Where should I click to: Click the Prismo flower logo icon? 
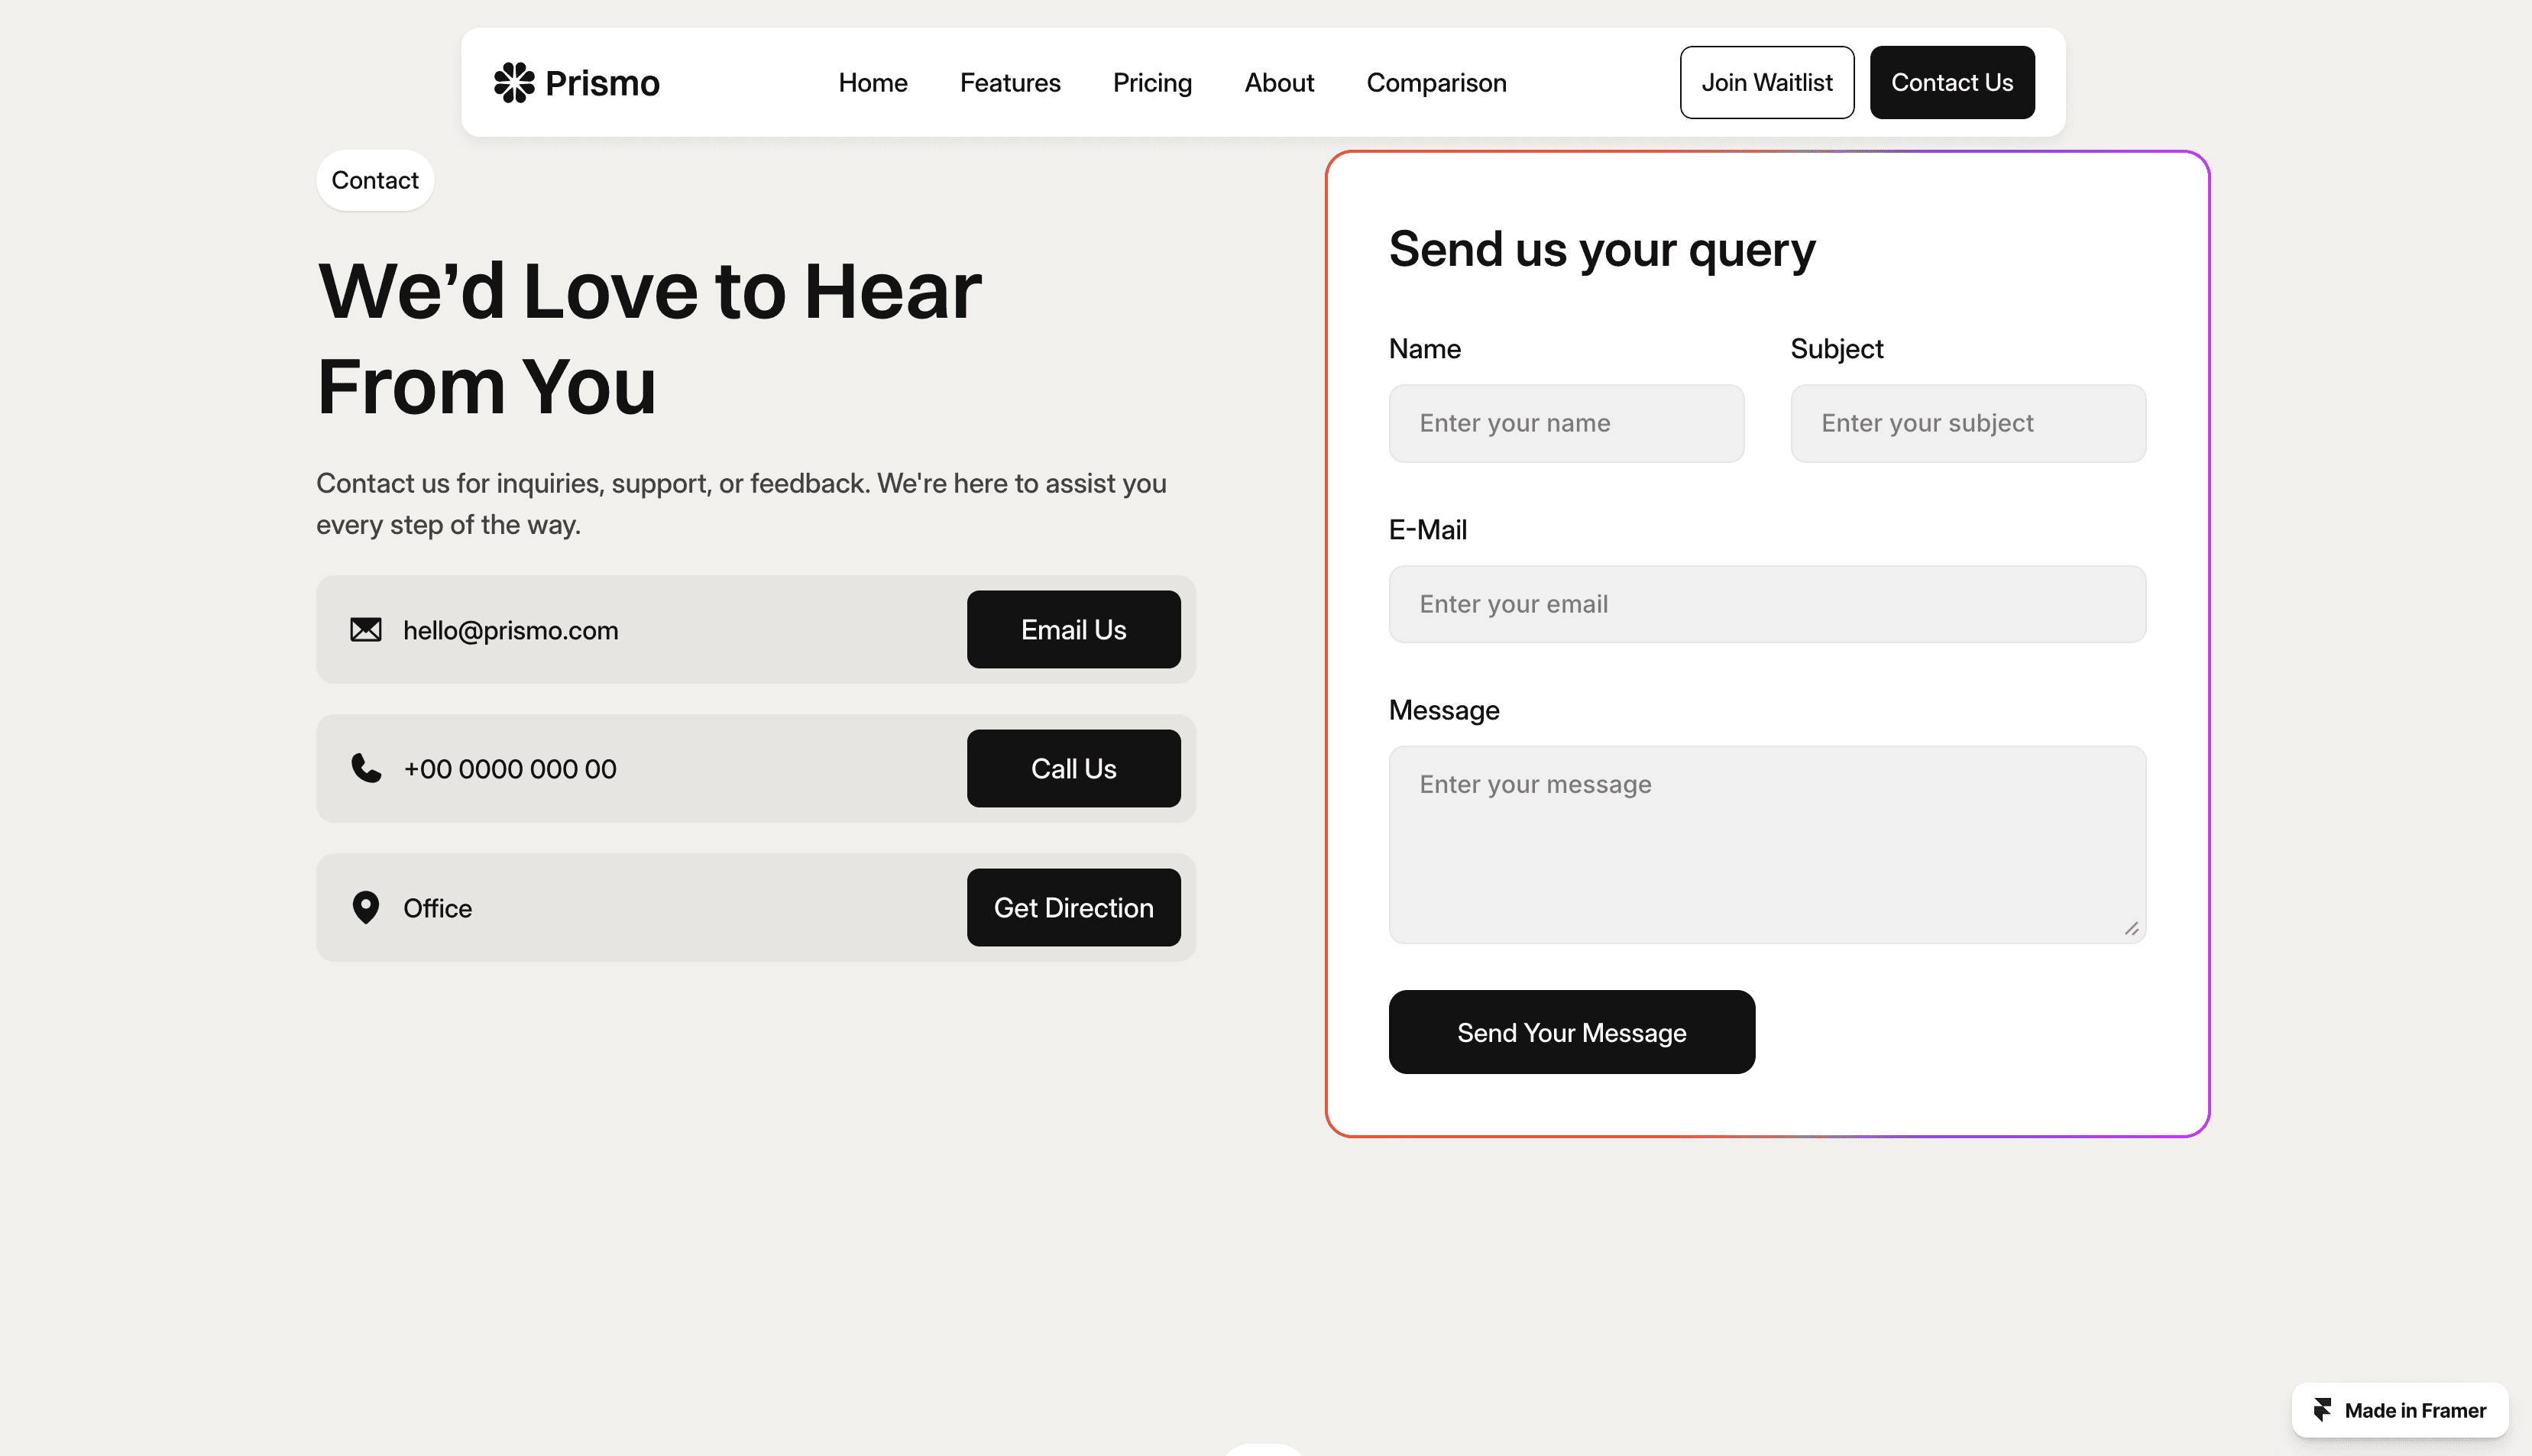tap(514, 82)
